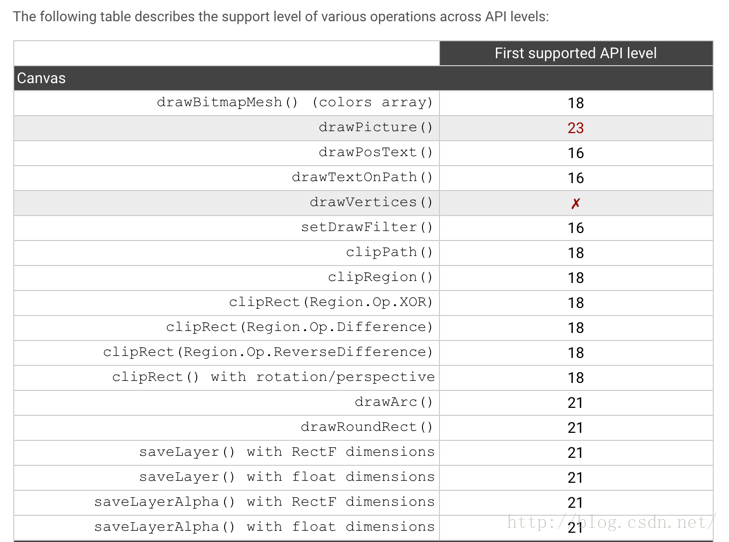
Task: Select the drawBitmapMesh() (colors array) cell
Action: click(x=295, y=102)
